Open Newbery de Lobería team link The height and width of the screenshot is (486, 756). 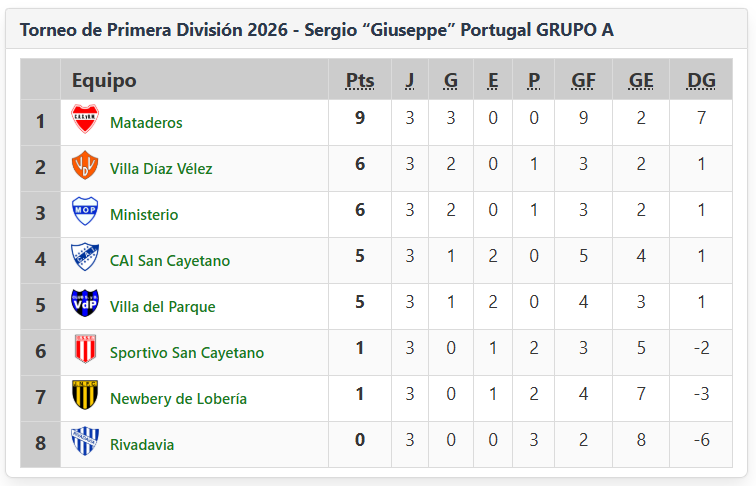tap(178, 398)
